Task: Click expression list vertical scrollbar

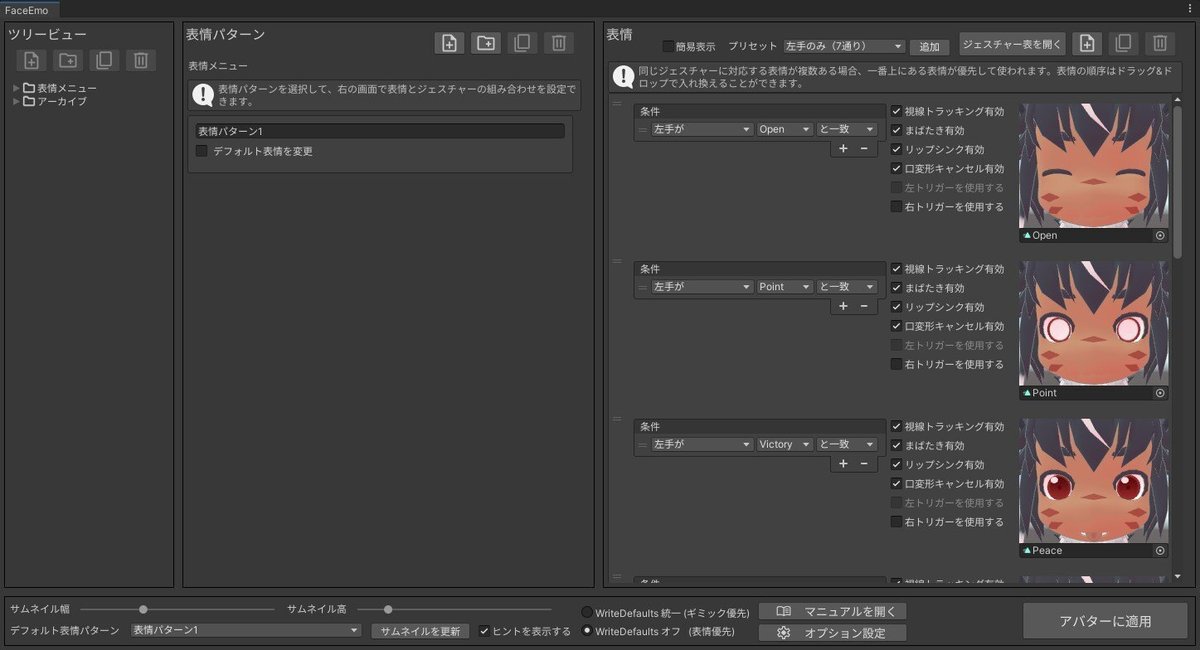Action: (1177, 180)
